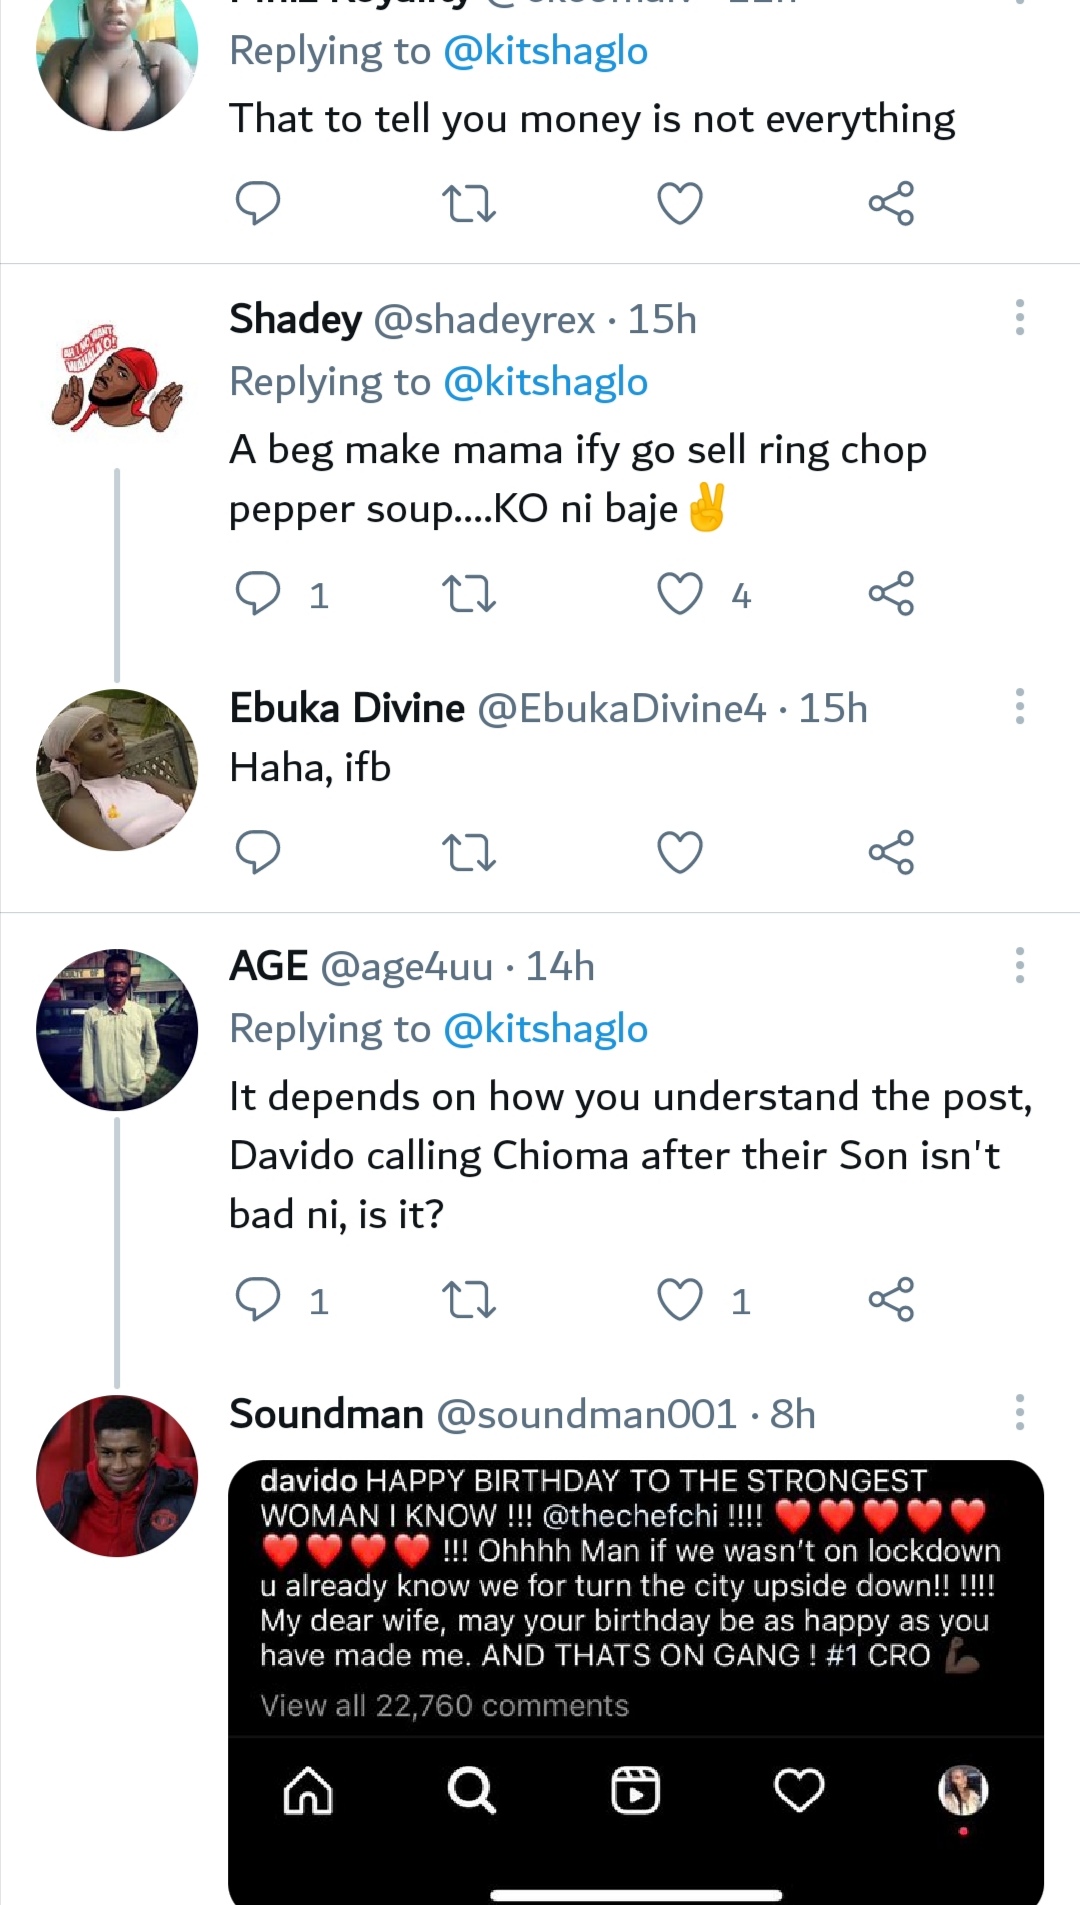Open more options for Soundman's tweet
Screen dimensions: 1080x1905
click(x=1019, y=1412)
